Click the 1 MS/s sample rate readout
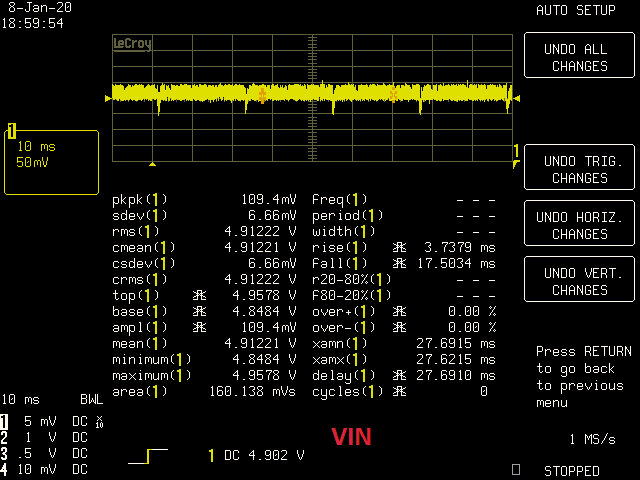The width and height of the screenshot is (640, 480). pos(593,439)
